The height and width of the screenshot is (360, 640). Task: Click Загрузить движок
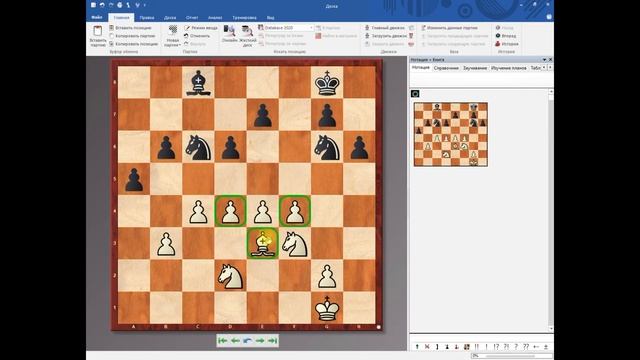(386, 36)
